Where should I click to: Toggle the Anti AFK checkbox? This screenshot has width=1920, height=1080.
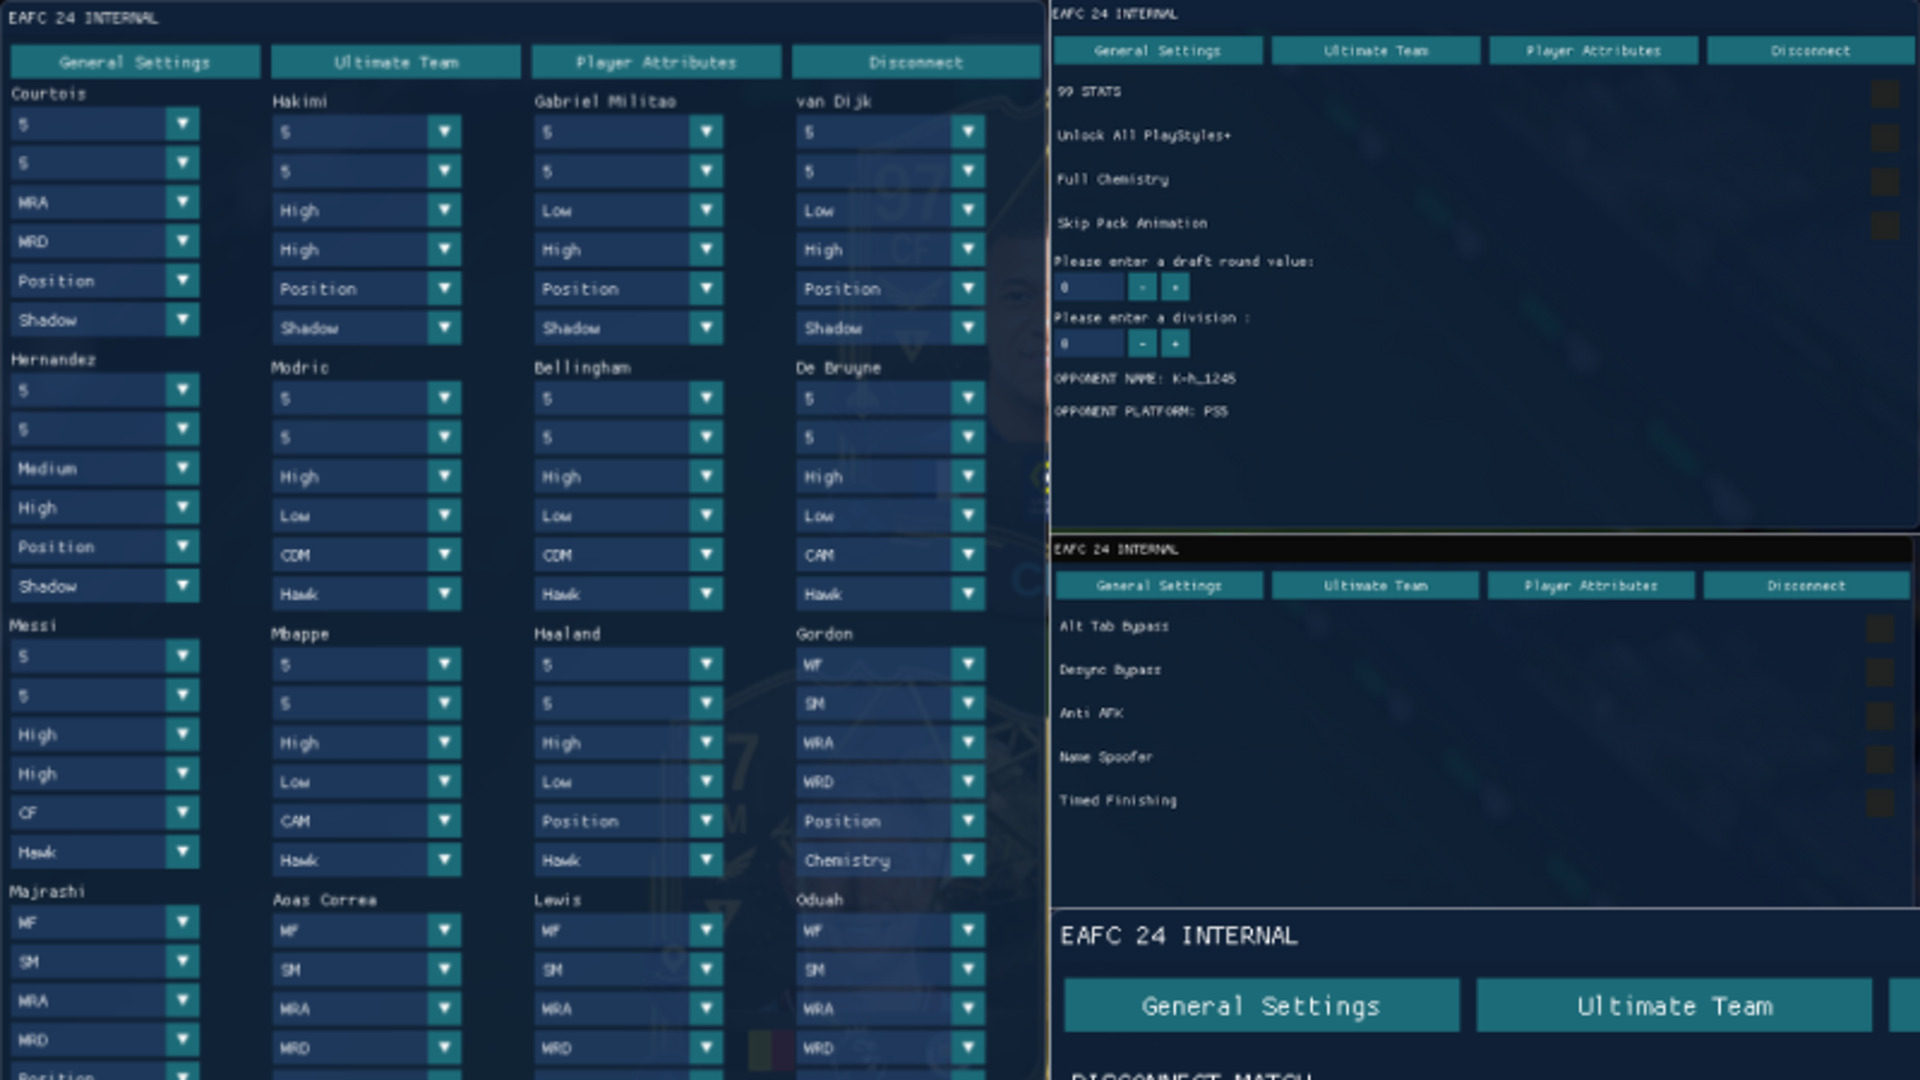tap(1879, 716)
